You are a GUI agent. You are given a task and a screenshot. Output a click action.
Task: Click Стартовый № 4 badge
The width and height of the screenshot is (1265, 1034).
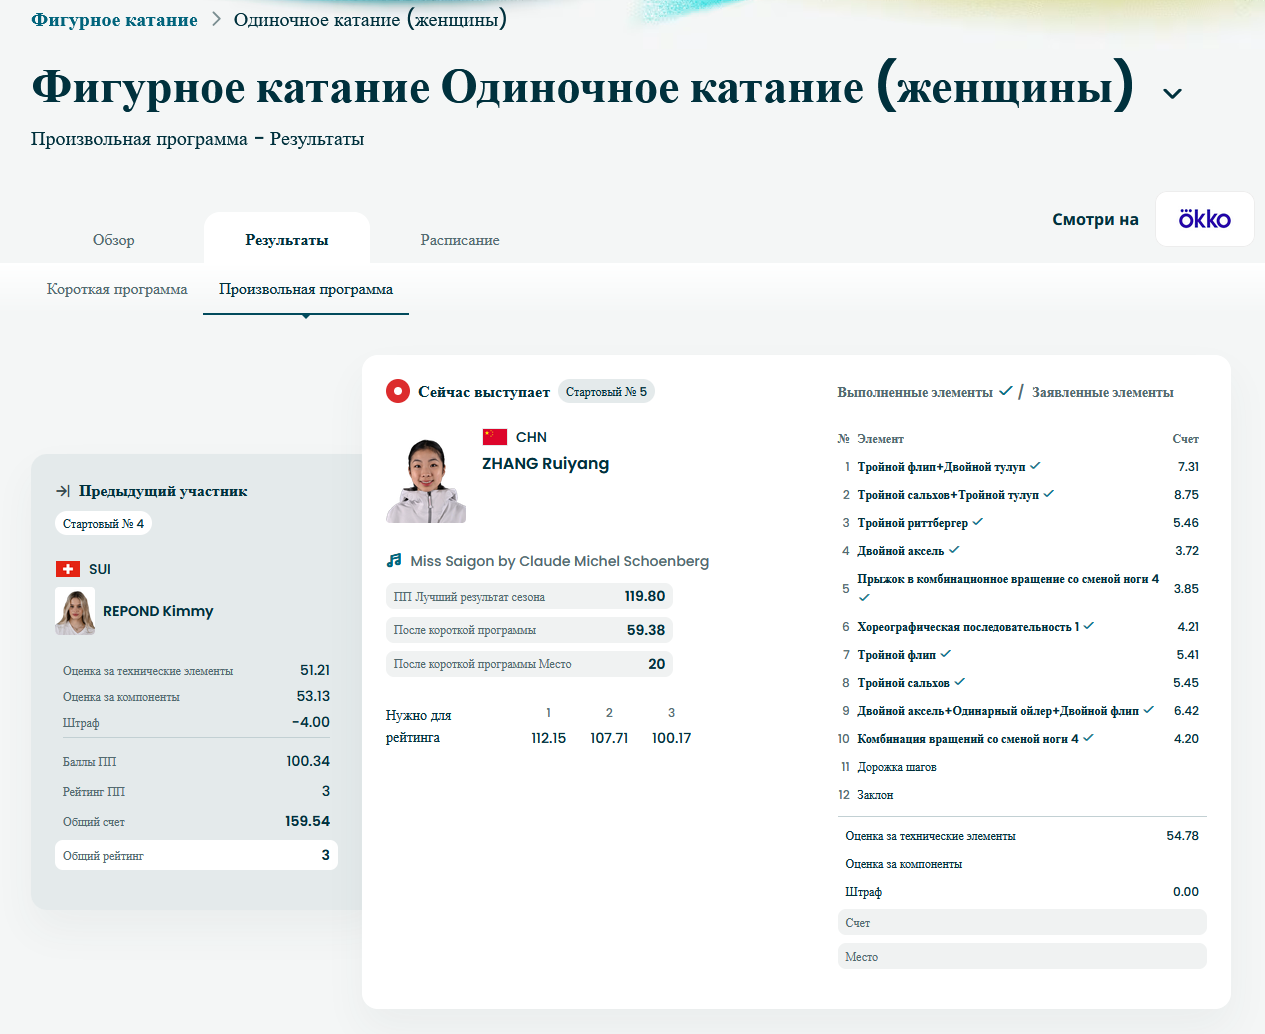[103, 524]
